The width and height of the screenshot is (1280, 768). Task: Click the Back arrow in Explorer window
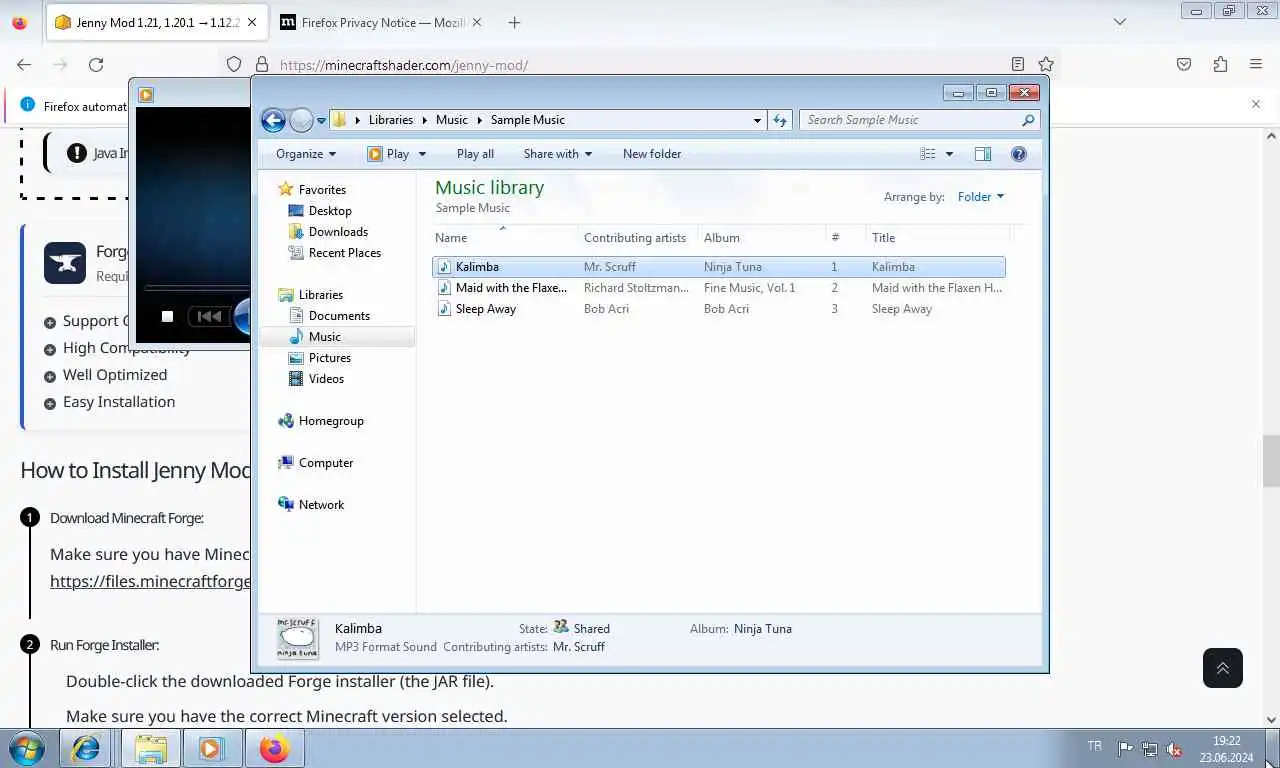pyautogui.click(x=273, y=120)
